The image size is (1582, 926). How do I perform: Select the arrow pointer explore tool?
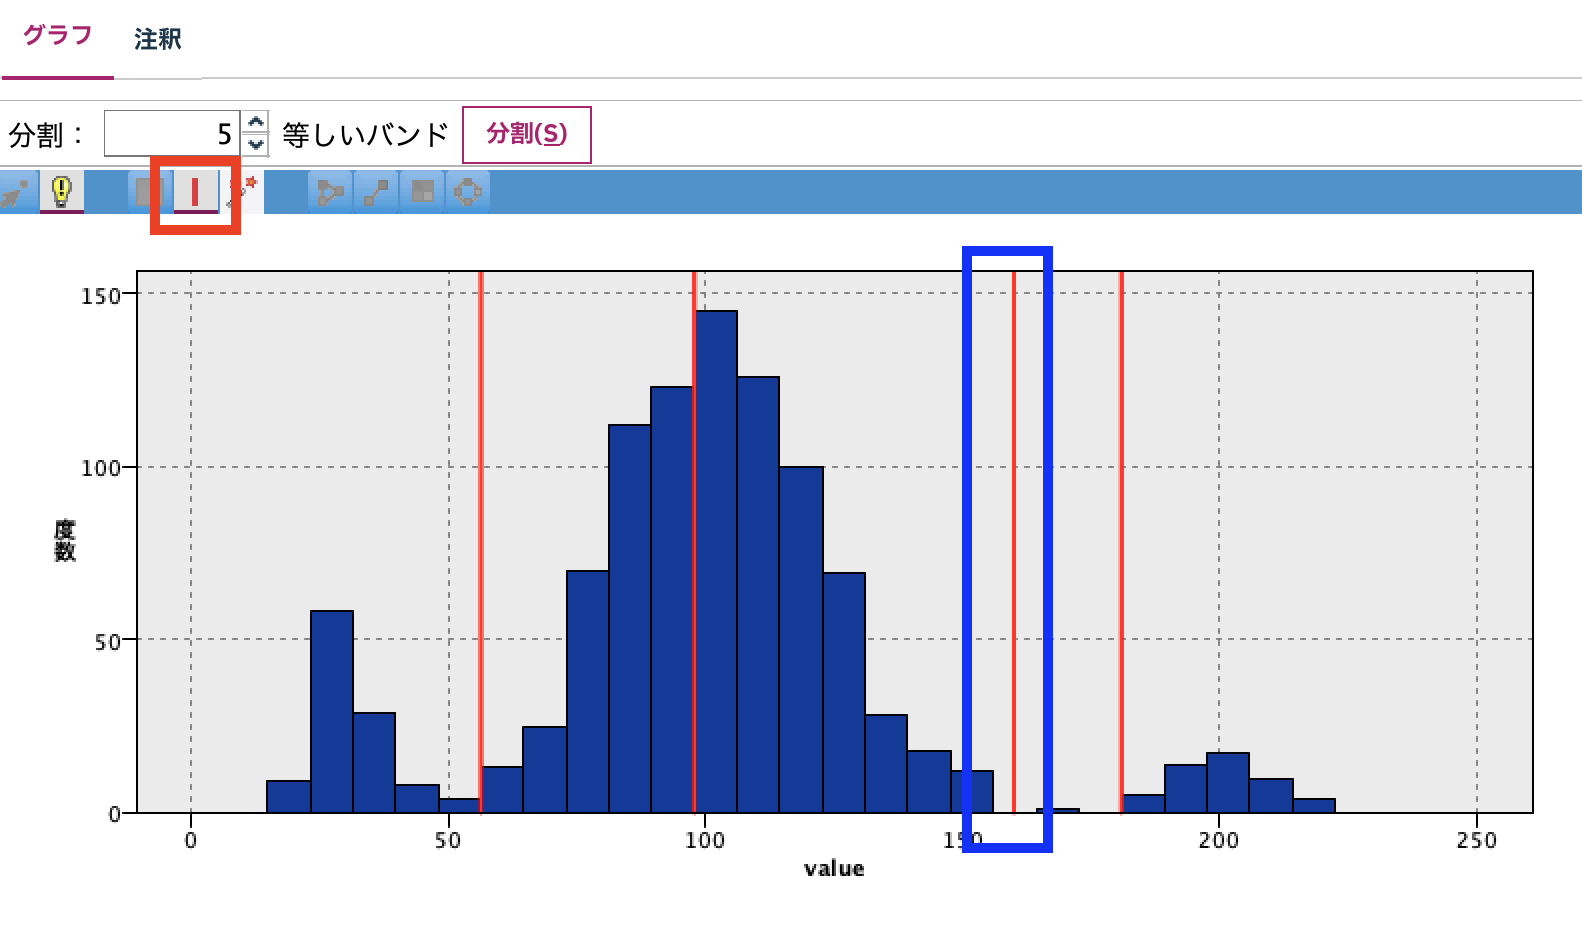pyautogui.click(x=17, y=191)
